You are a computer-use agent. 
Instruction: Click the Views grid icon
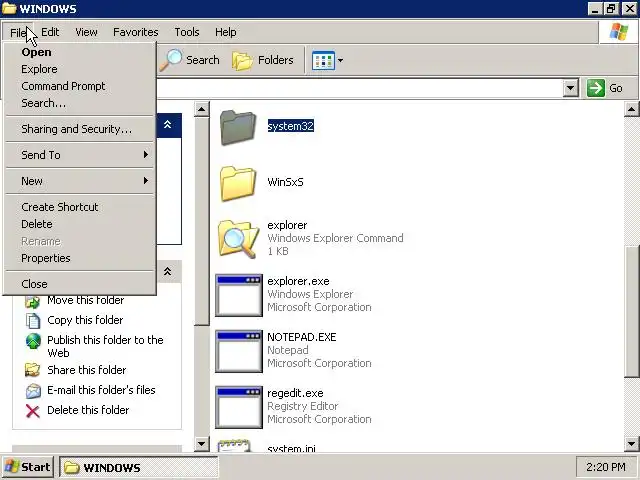(x=323, y=60)
